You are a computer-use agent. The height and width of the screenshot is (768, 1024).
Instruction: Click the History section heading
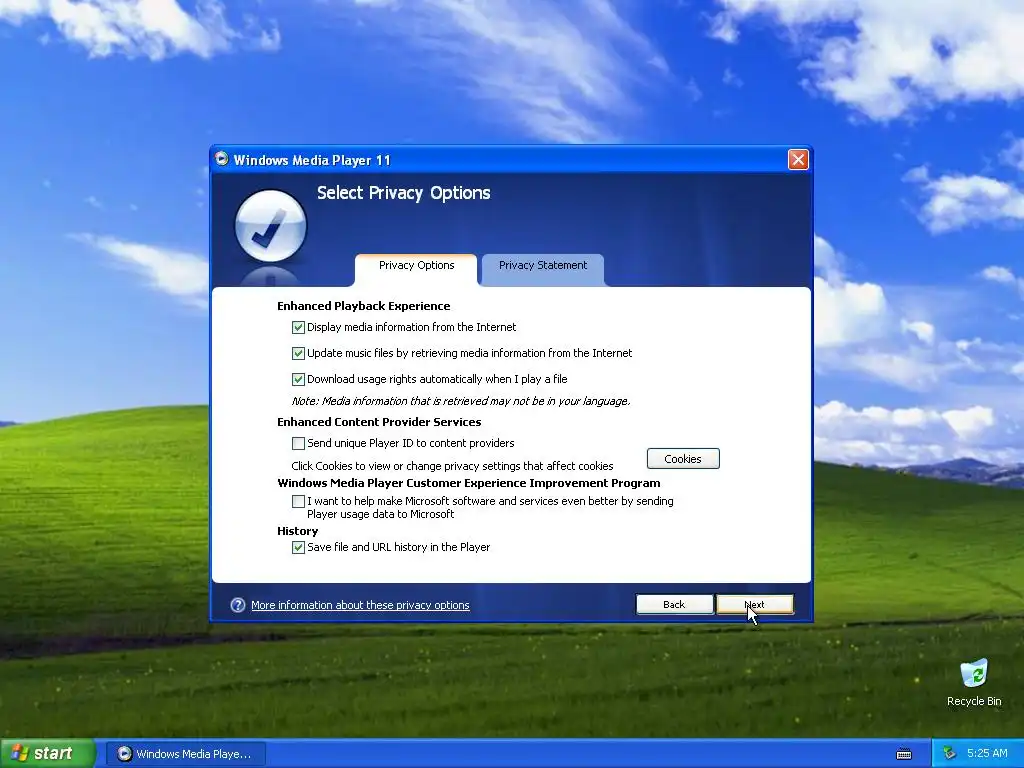tap(297, 532)
